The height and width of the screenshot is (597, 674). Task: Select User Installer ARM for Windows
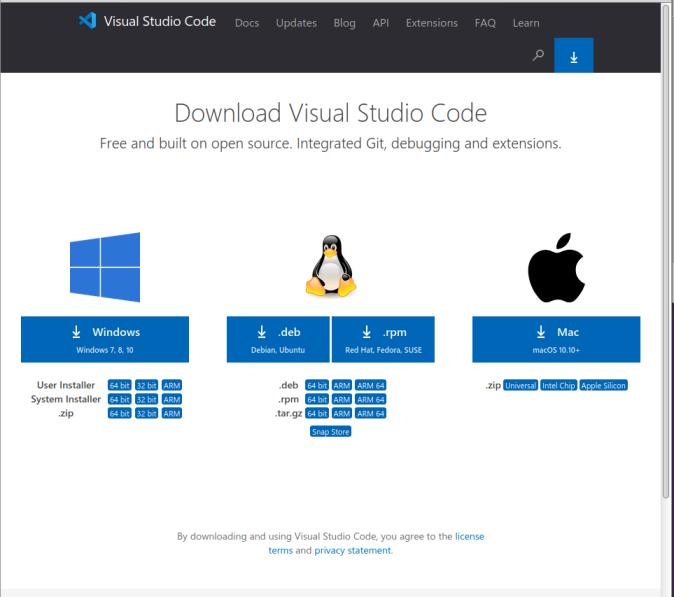pos(172,385)
